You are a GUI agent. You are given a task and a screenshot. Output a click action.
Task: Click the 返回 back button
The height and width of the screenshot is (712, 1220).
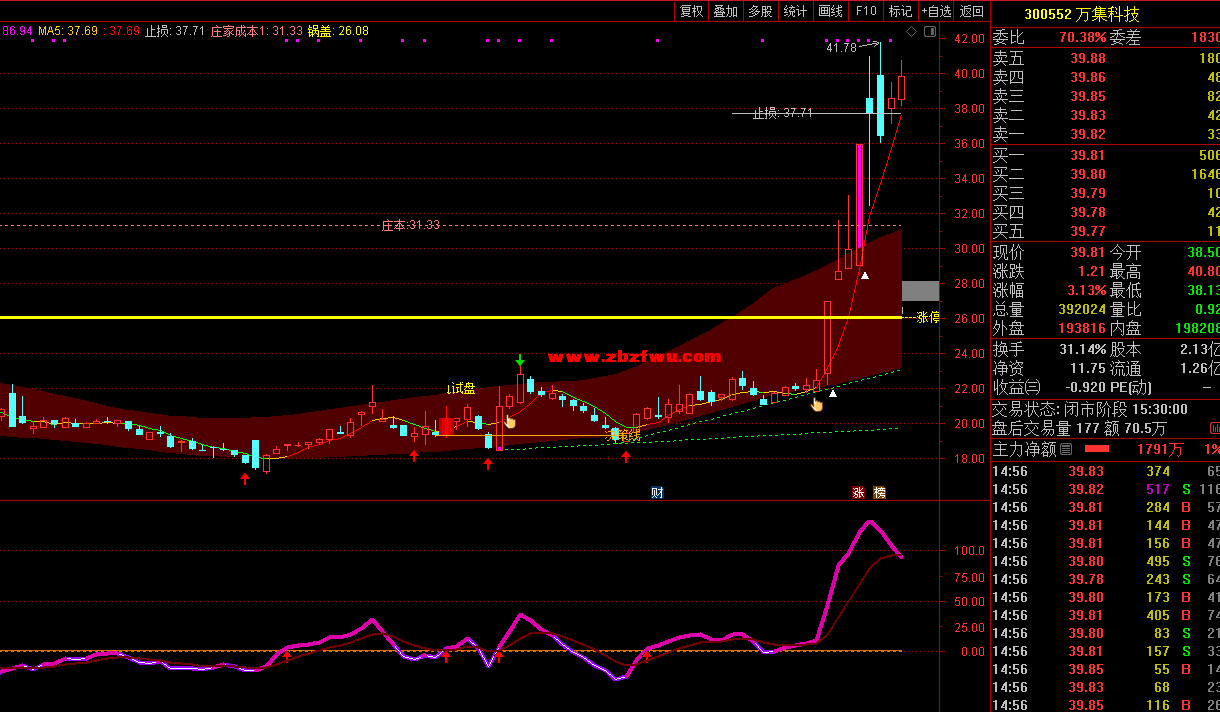[x=971, y=11]
